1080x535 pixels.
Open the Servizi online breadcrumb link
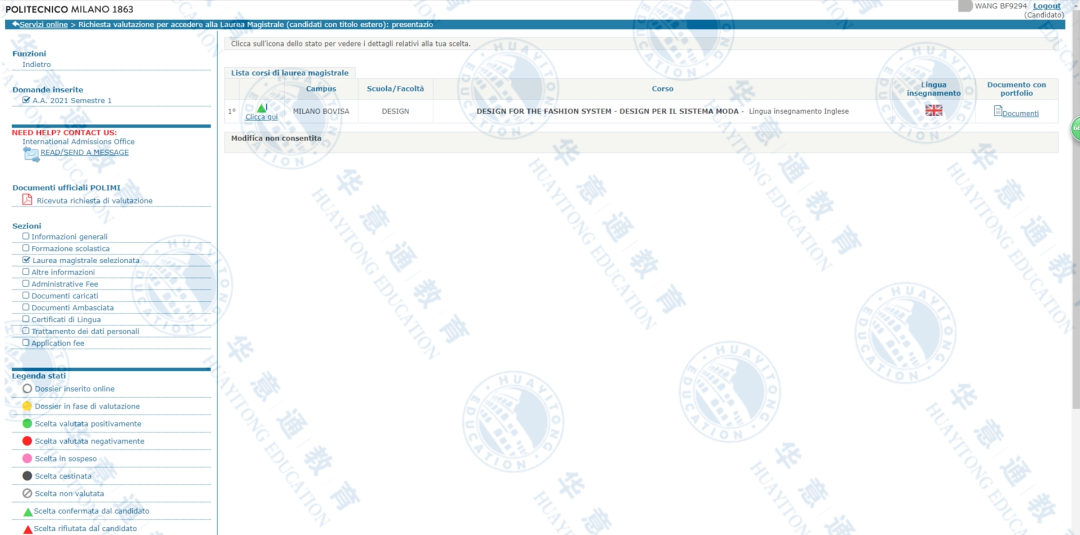click(x=44, y=24)
